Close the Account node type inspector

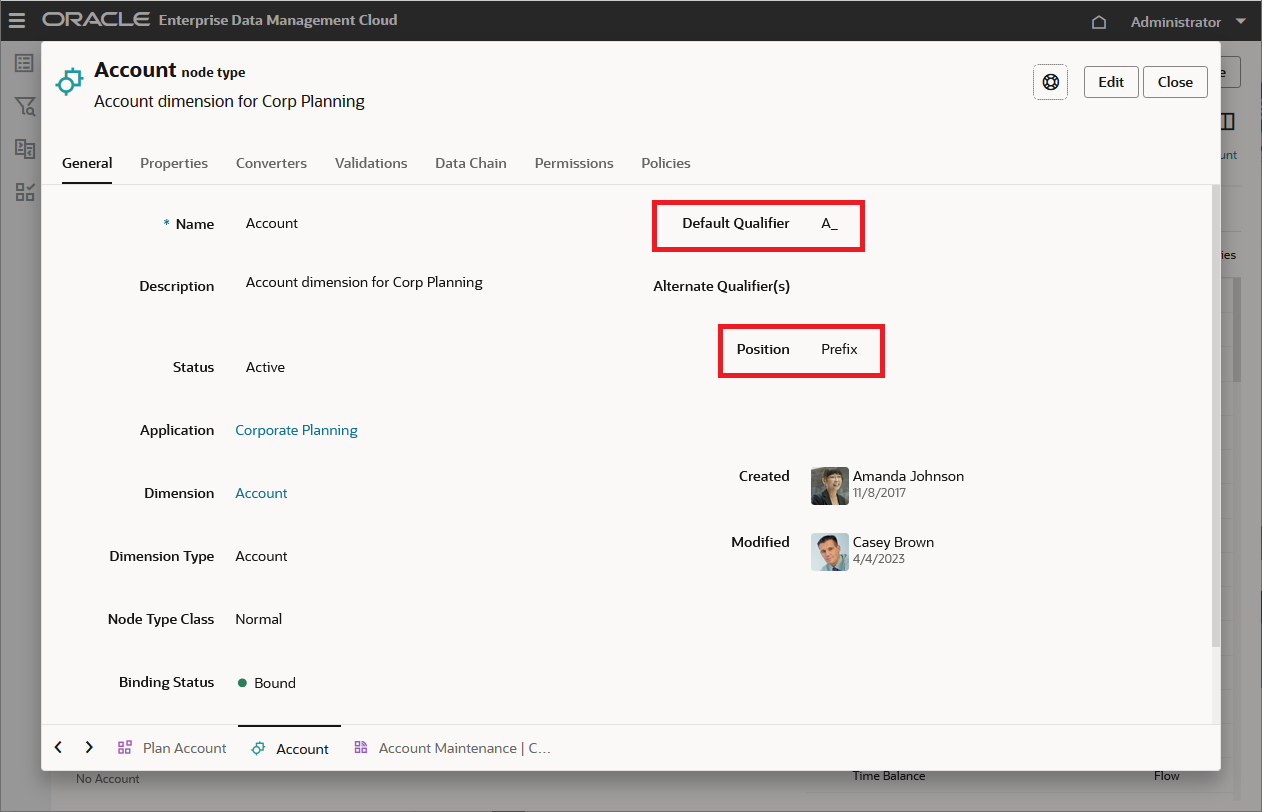coord(1175,82)
